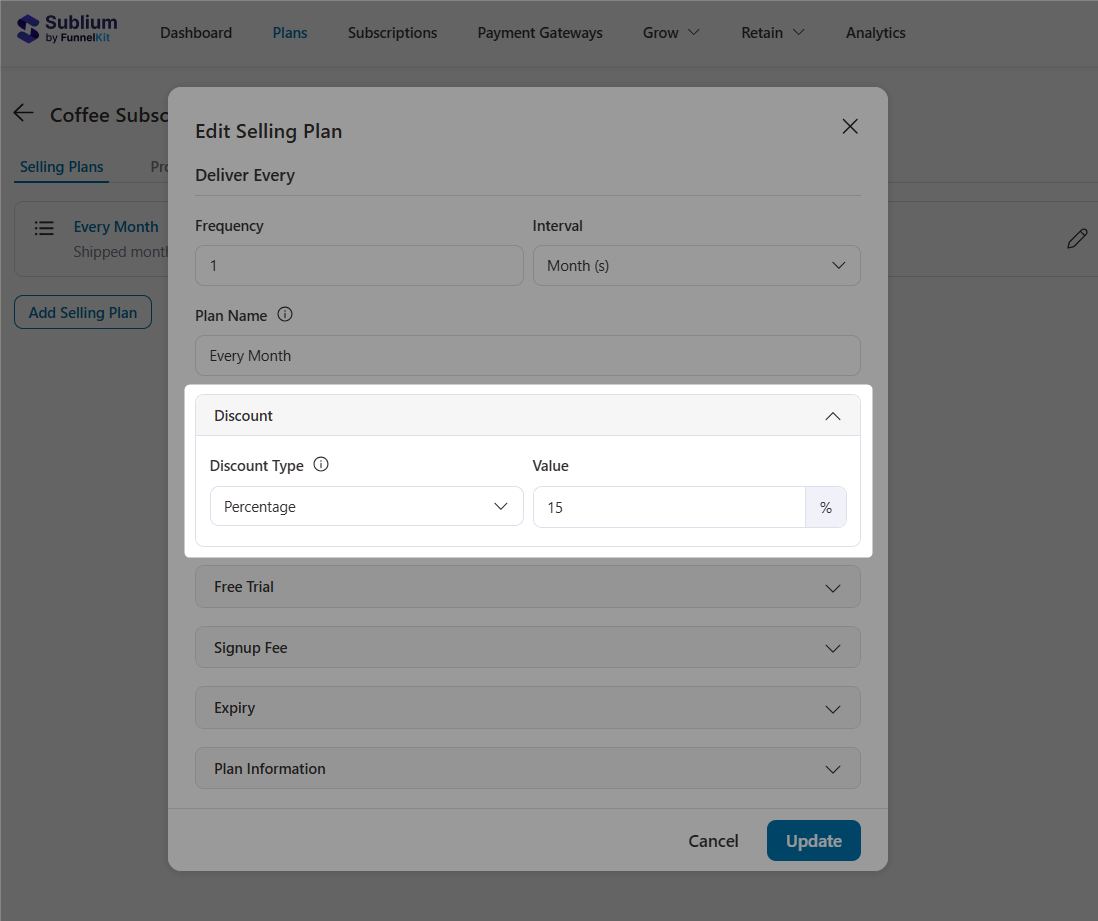Click the info icon beside Discount Type
Viewport: 1098px width, 921px height.
[x=321, y=464]
